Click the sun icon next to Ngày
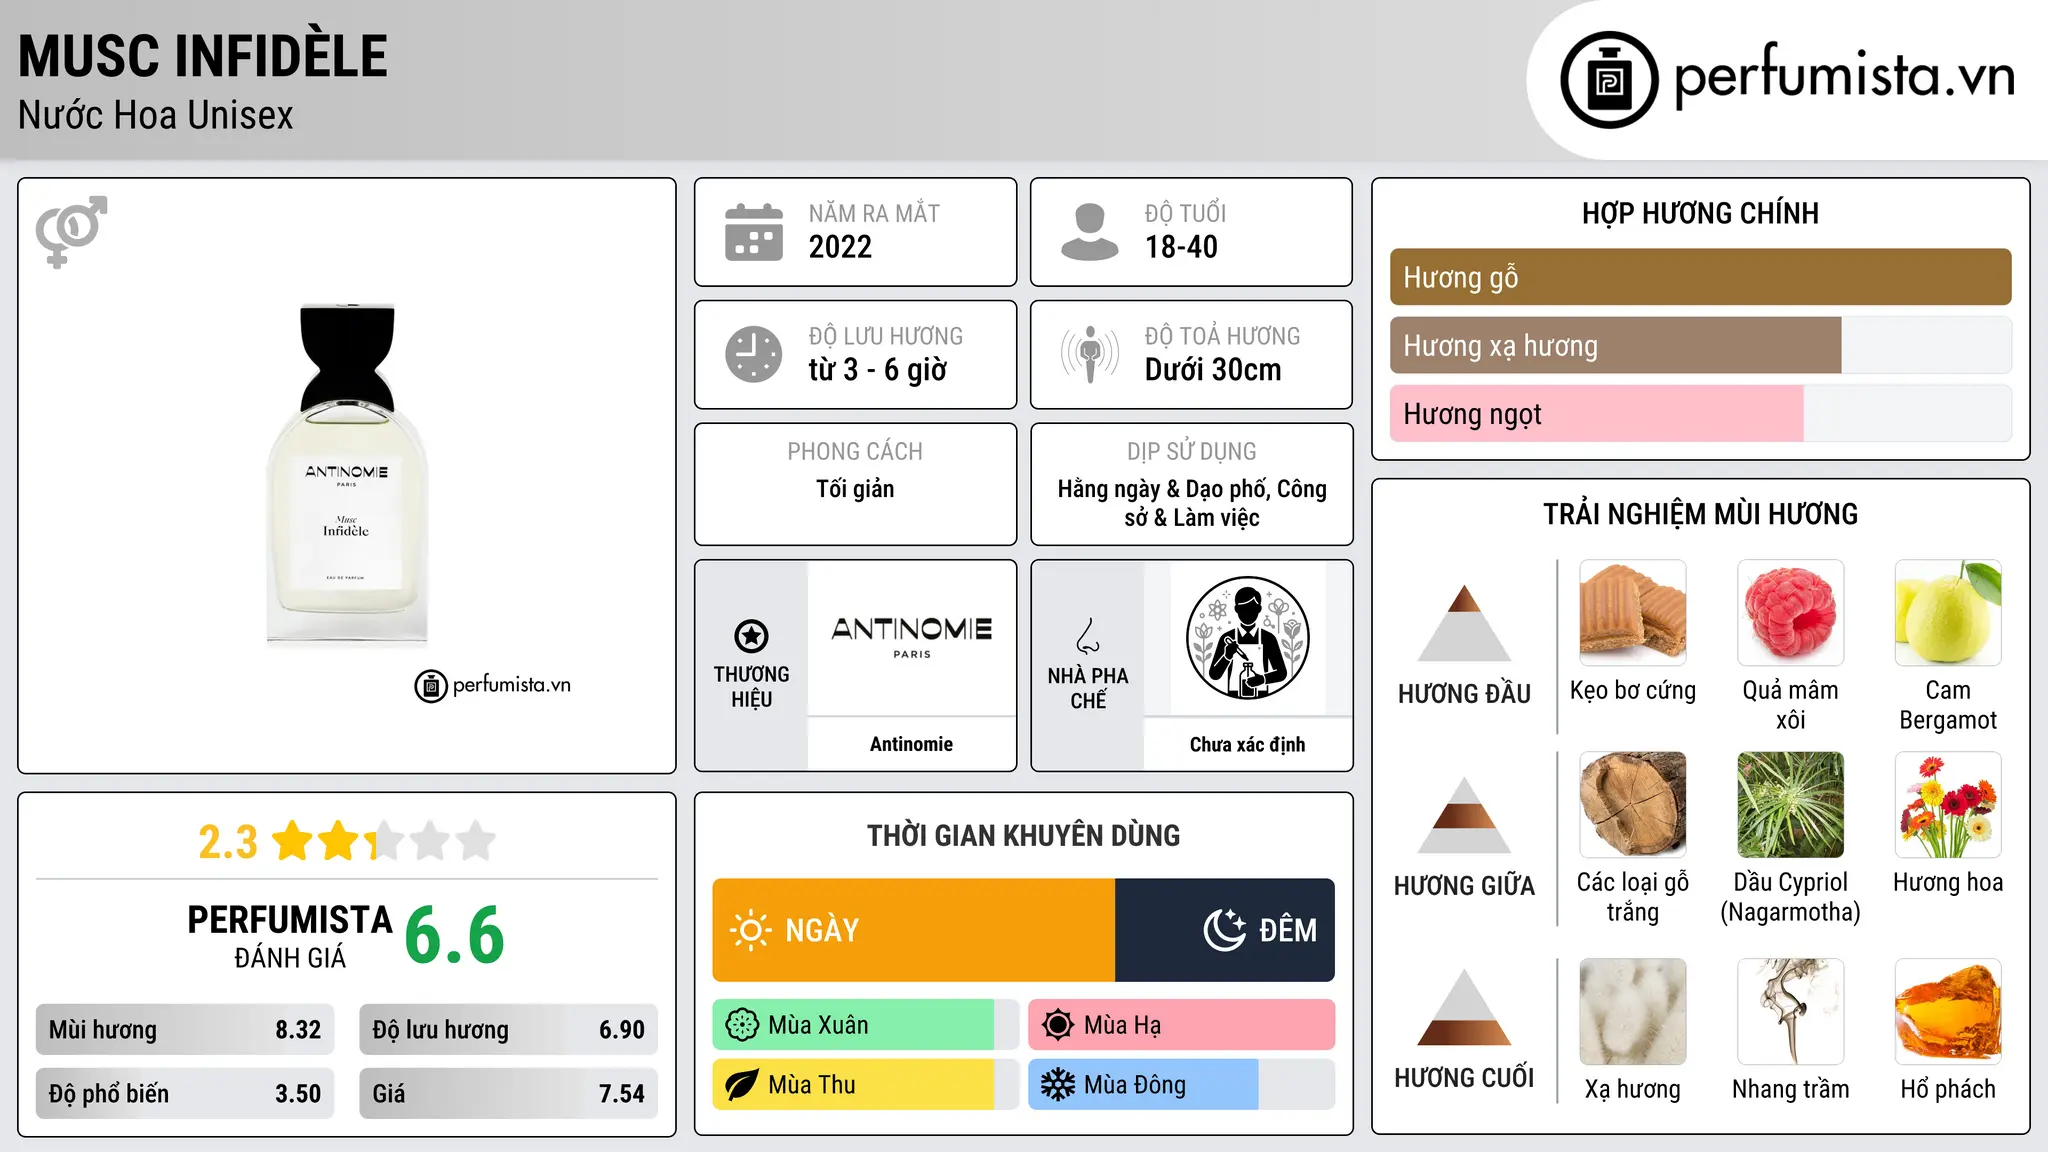 coord(751,930)
